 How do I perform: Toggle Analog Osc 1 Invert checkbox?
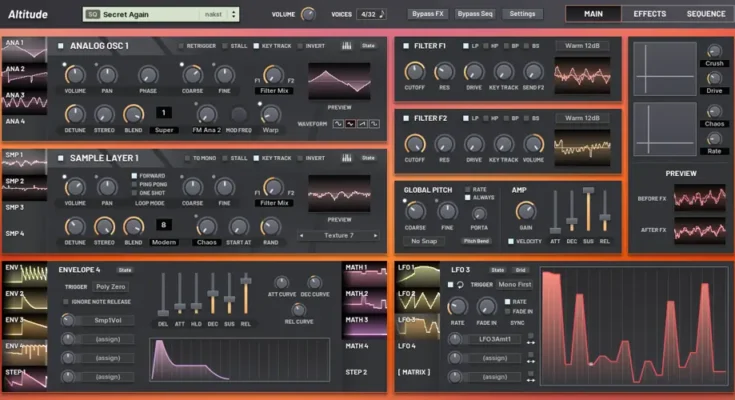click(300, 46)
